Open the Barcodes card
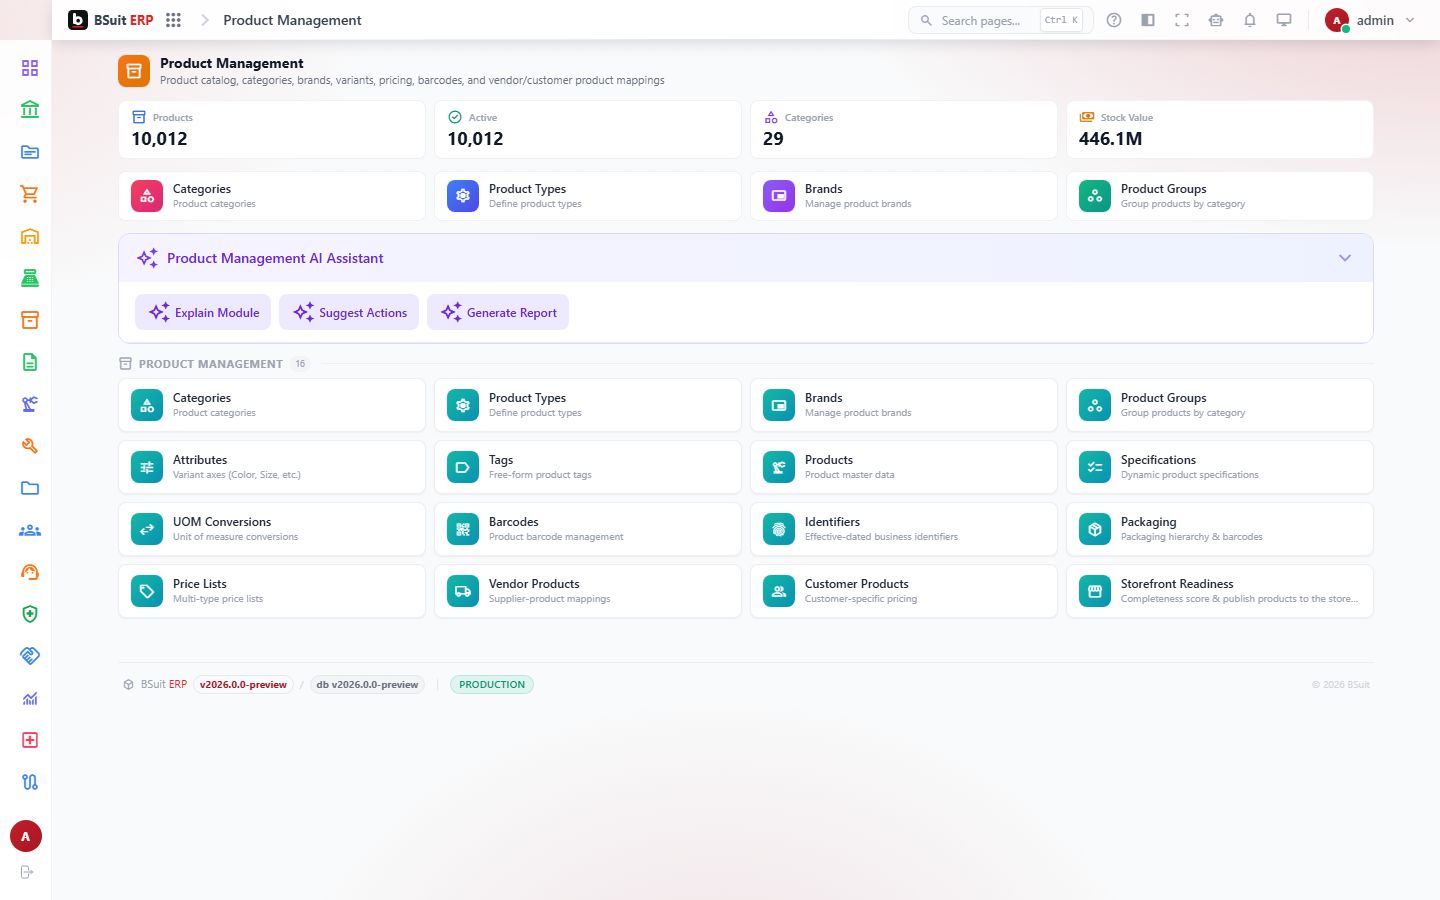 click(588, 529)
